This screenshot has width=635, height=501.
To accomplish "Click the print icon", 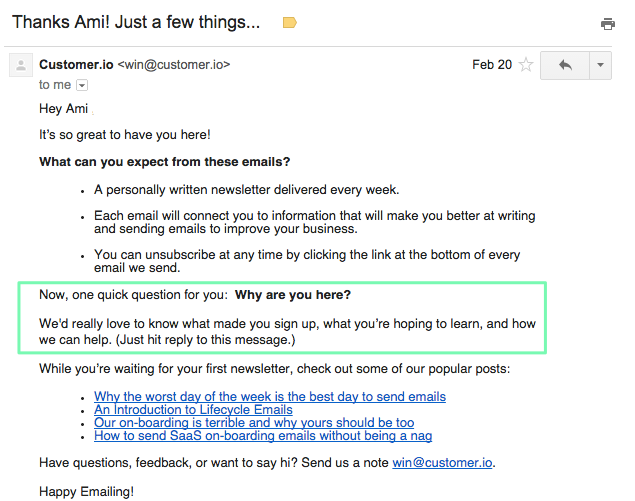I will 607,24.
